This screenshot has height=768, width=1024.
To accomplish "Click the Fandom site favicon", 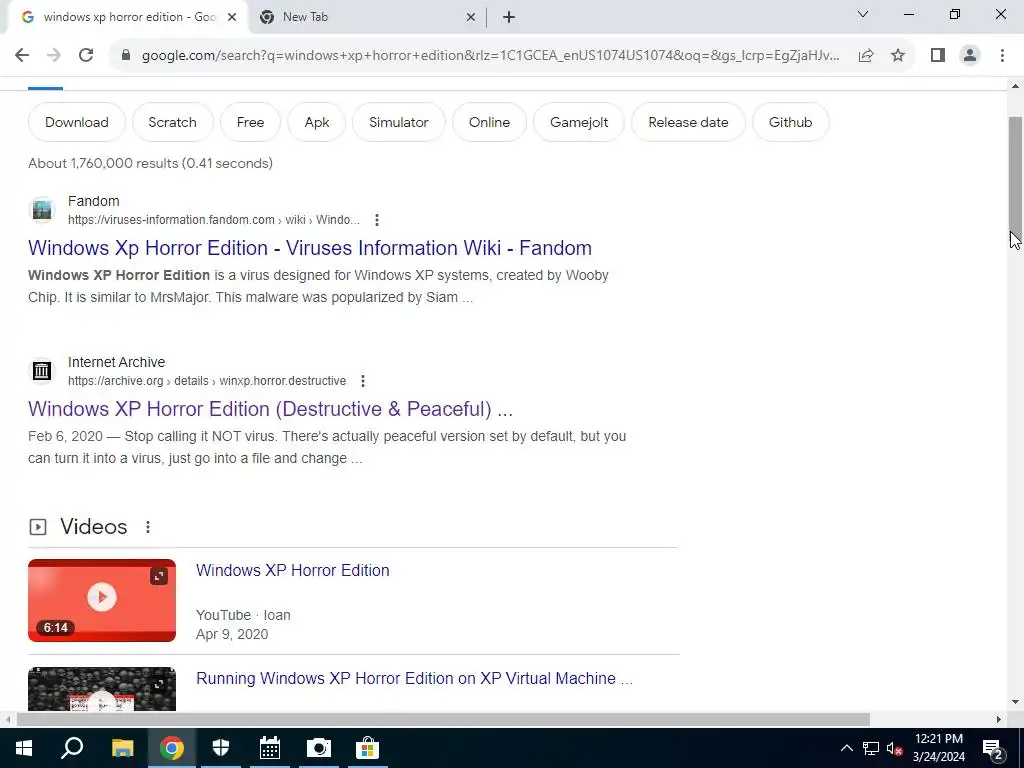I will click(42, 210).
